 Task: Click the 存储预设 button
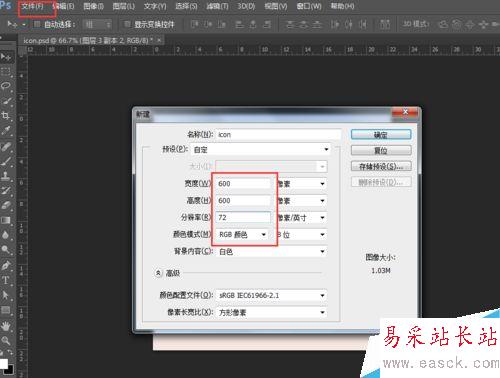[x=381, y=166]
